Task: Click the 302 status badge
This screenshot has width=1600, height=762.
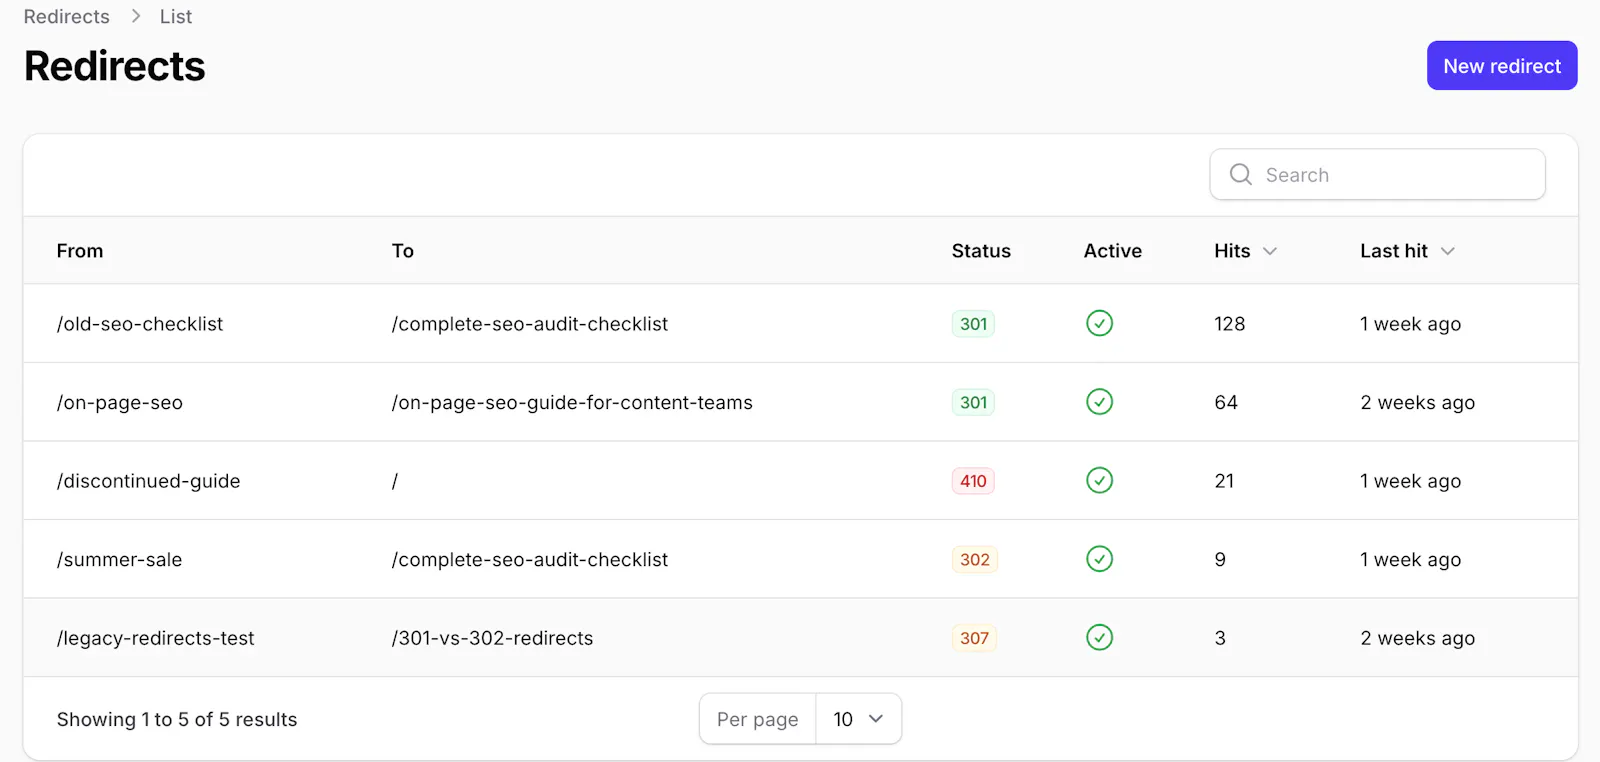Action: (974, 560)
